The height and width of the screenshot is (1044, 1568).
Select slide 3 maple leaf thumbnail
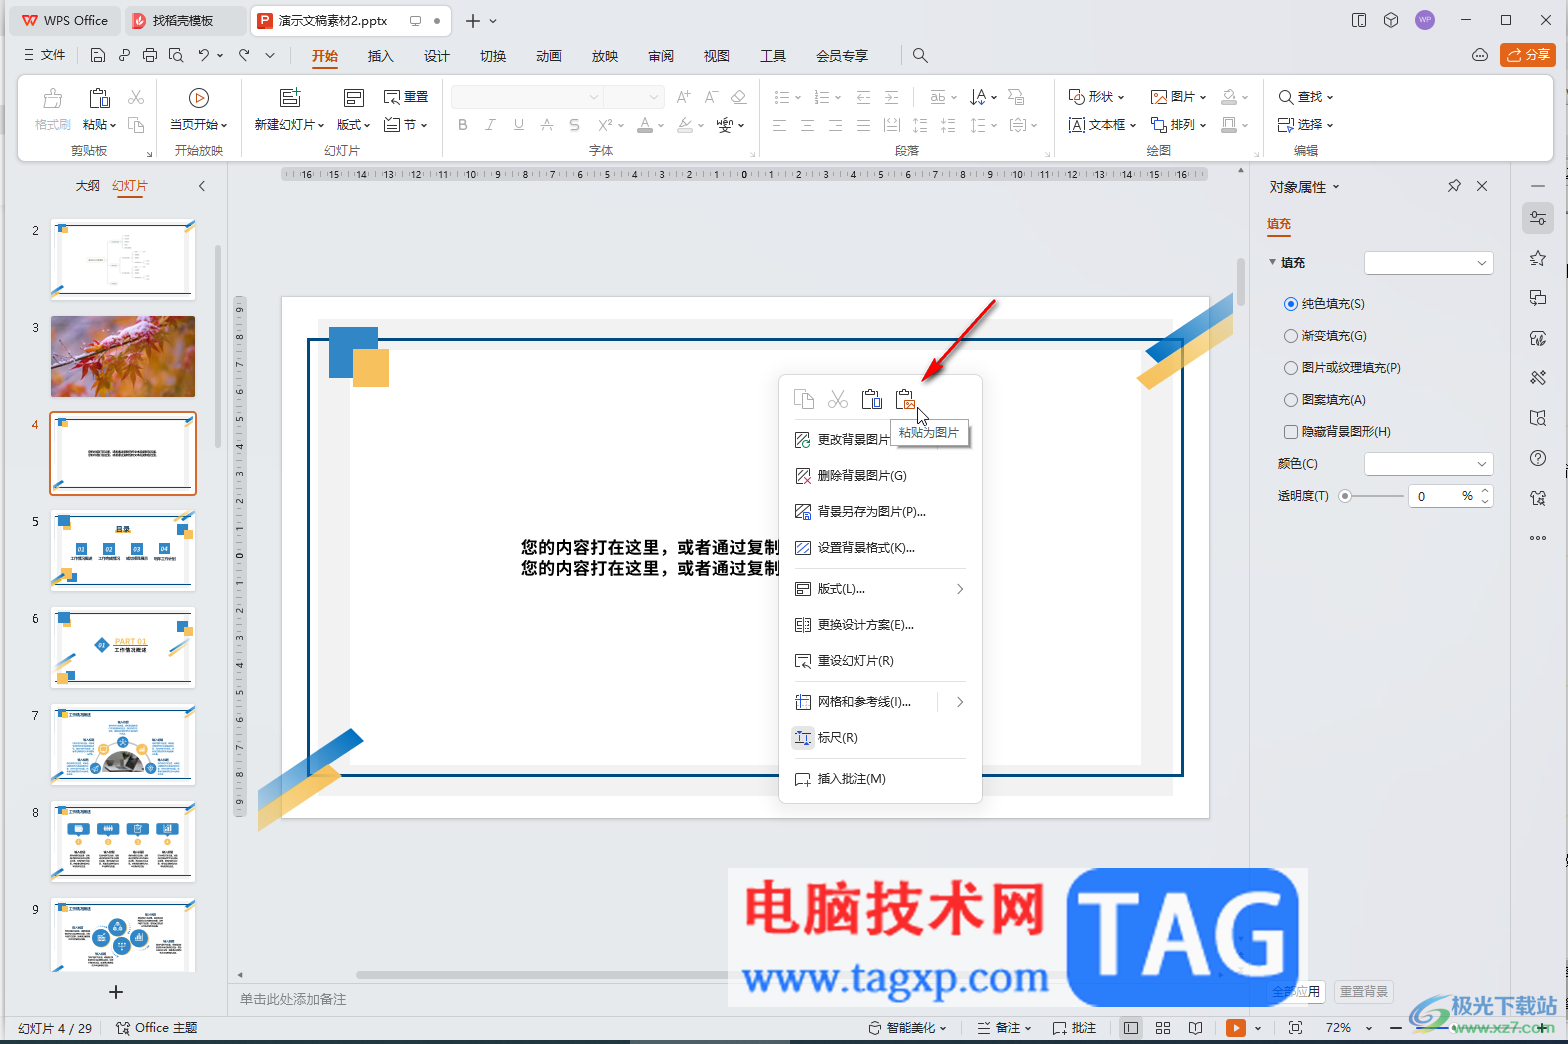pos(123,357)
